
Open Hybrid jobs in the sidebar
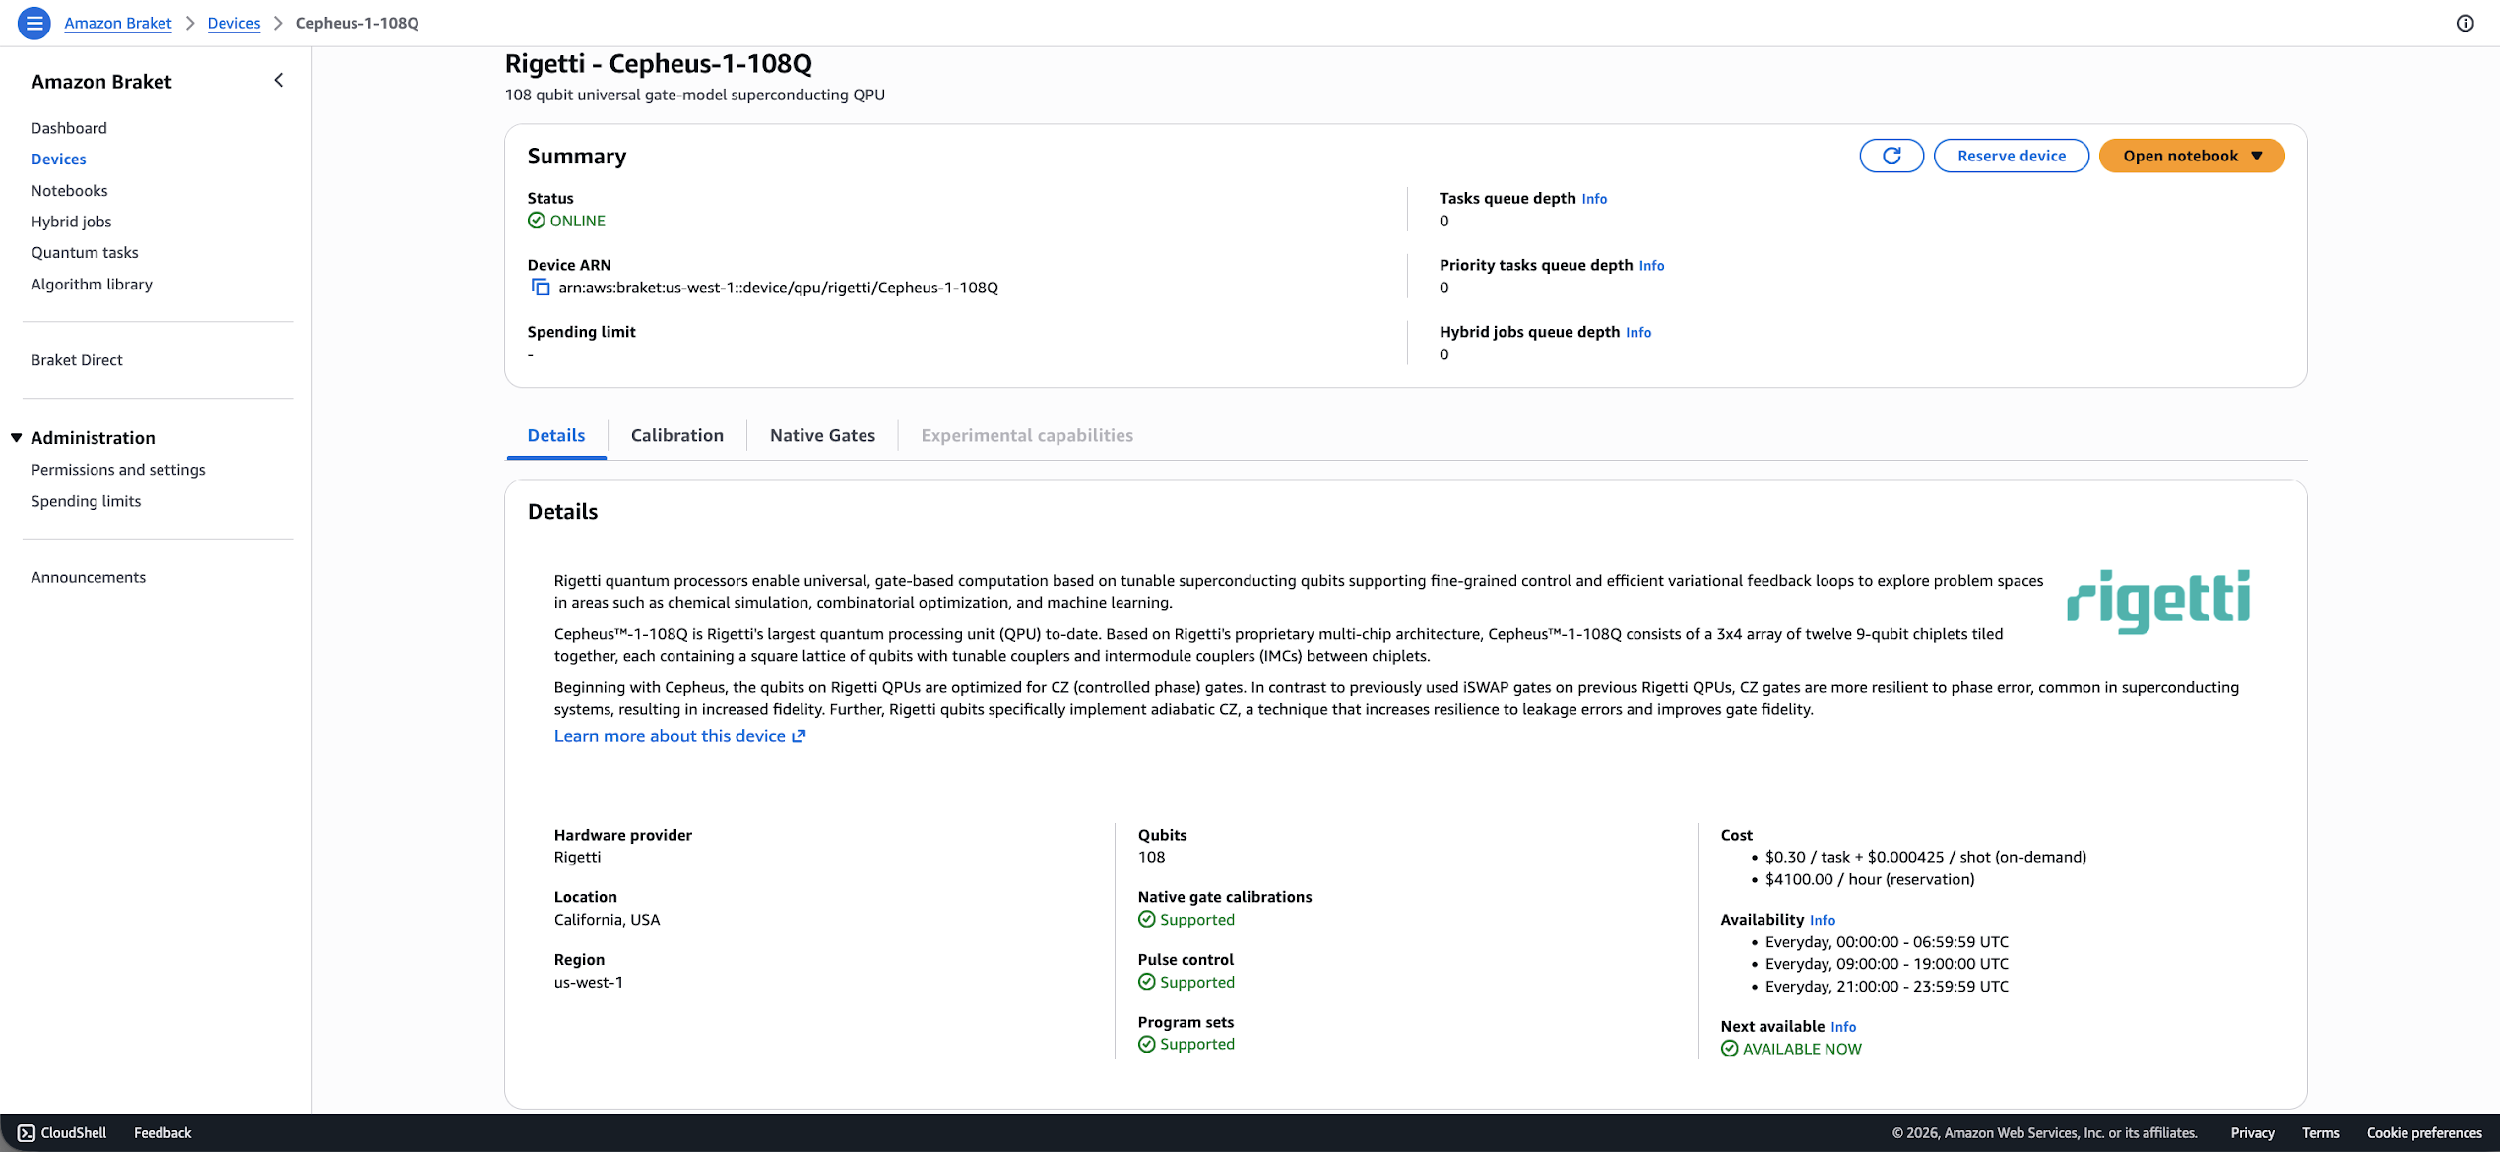click(x=71, y=222)
